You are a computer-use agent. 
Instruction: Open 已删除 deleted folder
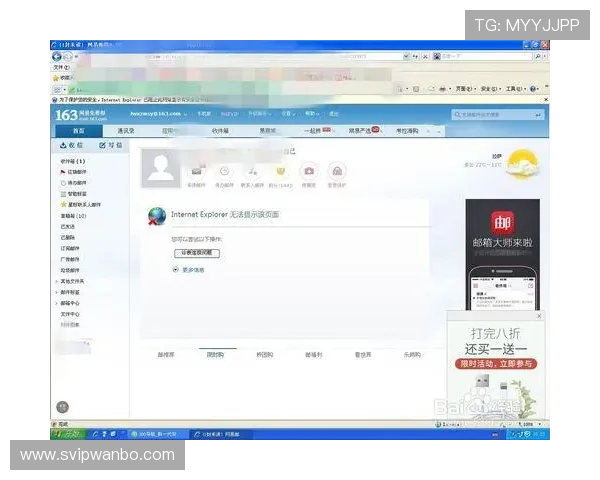pos(68,237)
